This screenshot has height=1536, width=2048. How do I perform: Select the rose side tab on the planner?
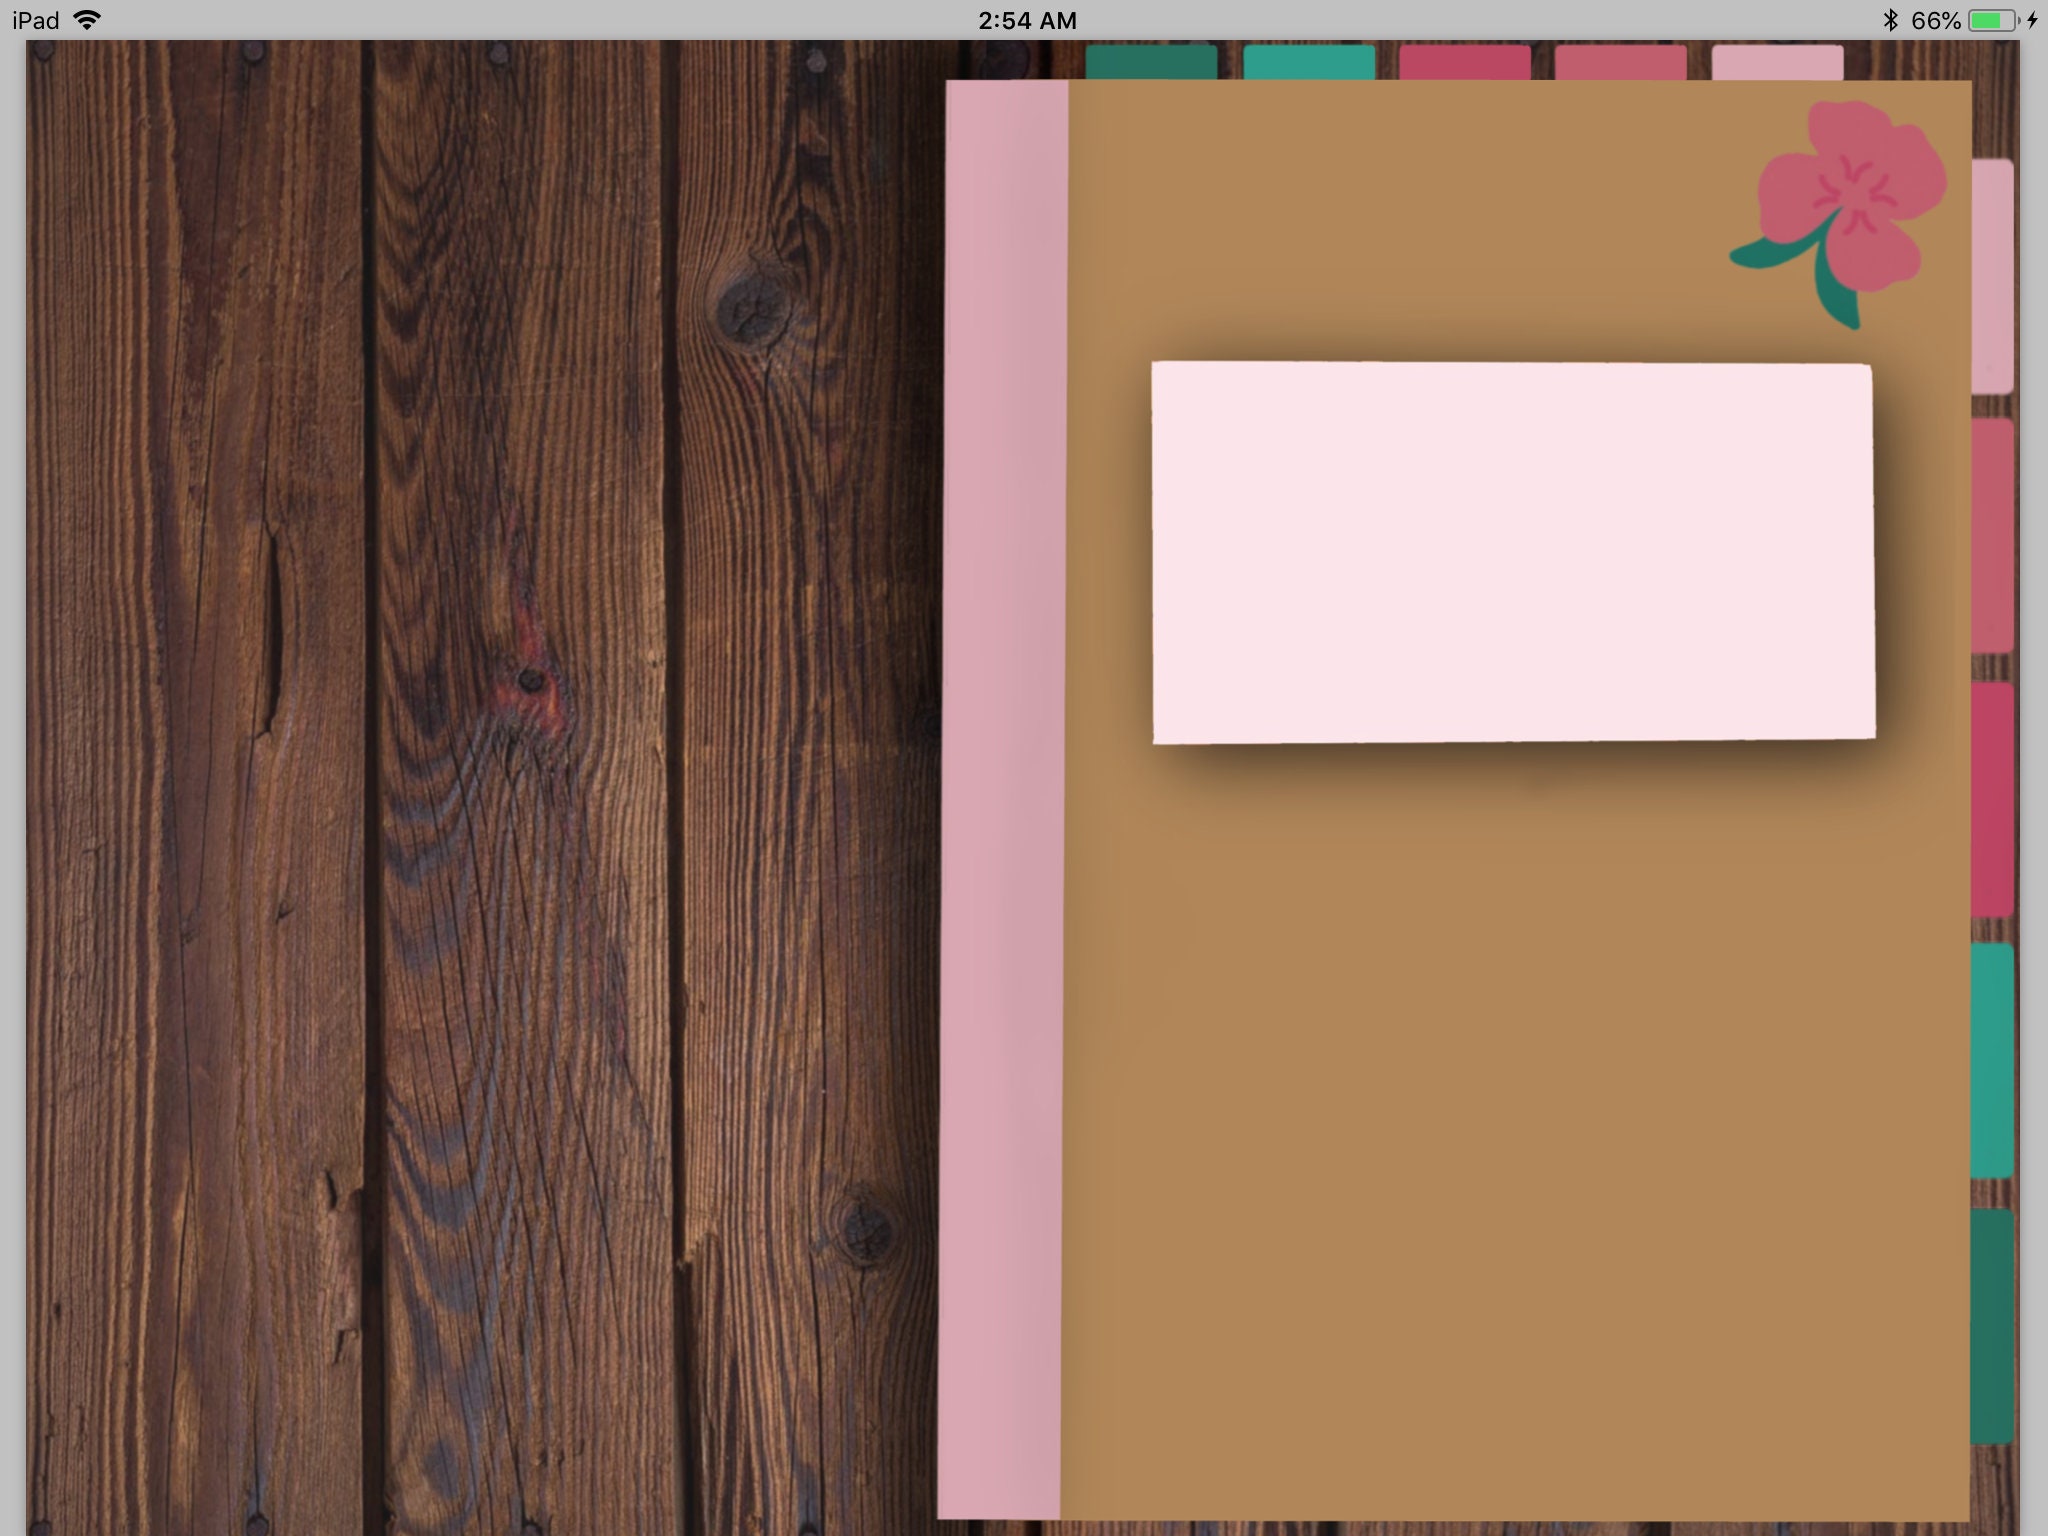1992,536
